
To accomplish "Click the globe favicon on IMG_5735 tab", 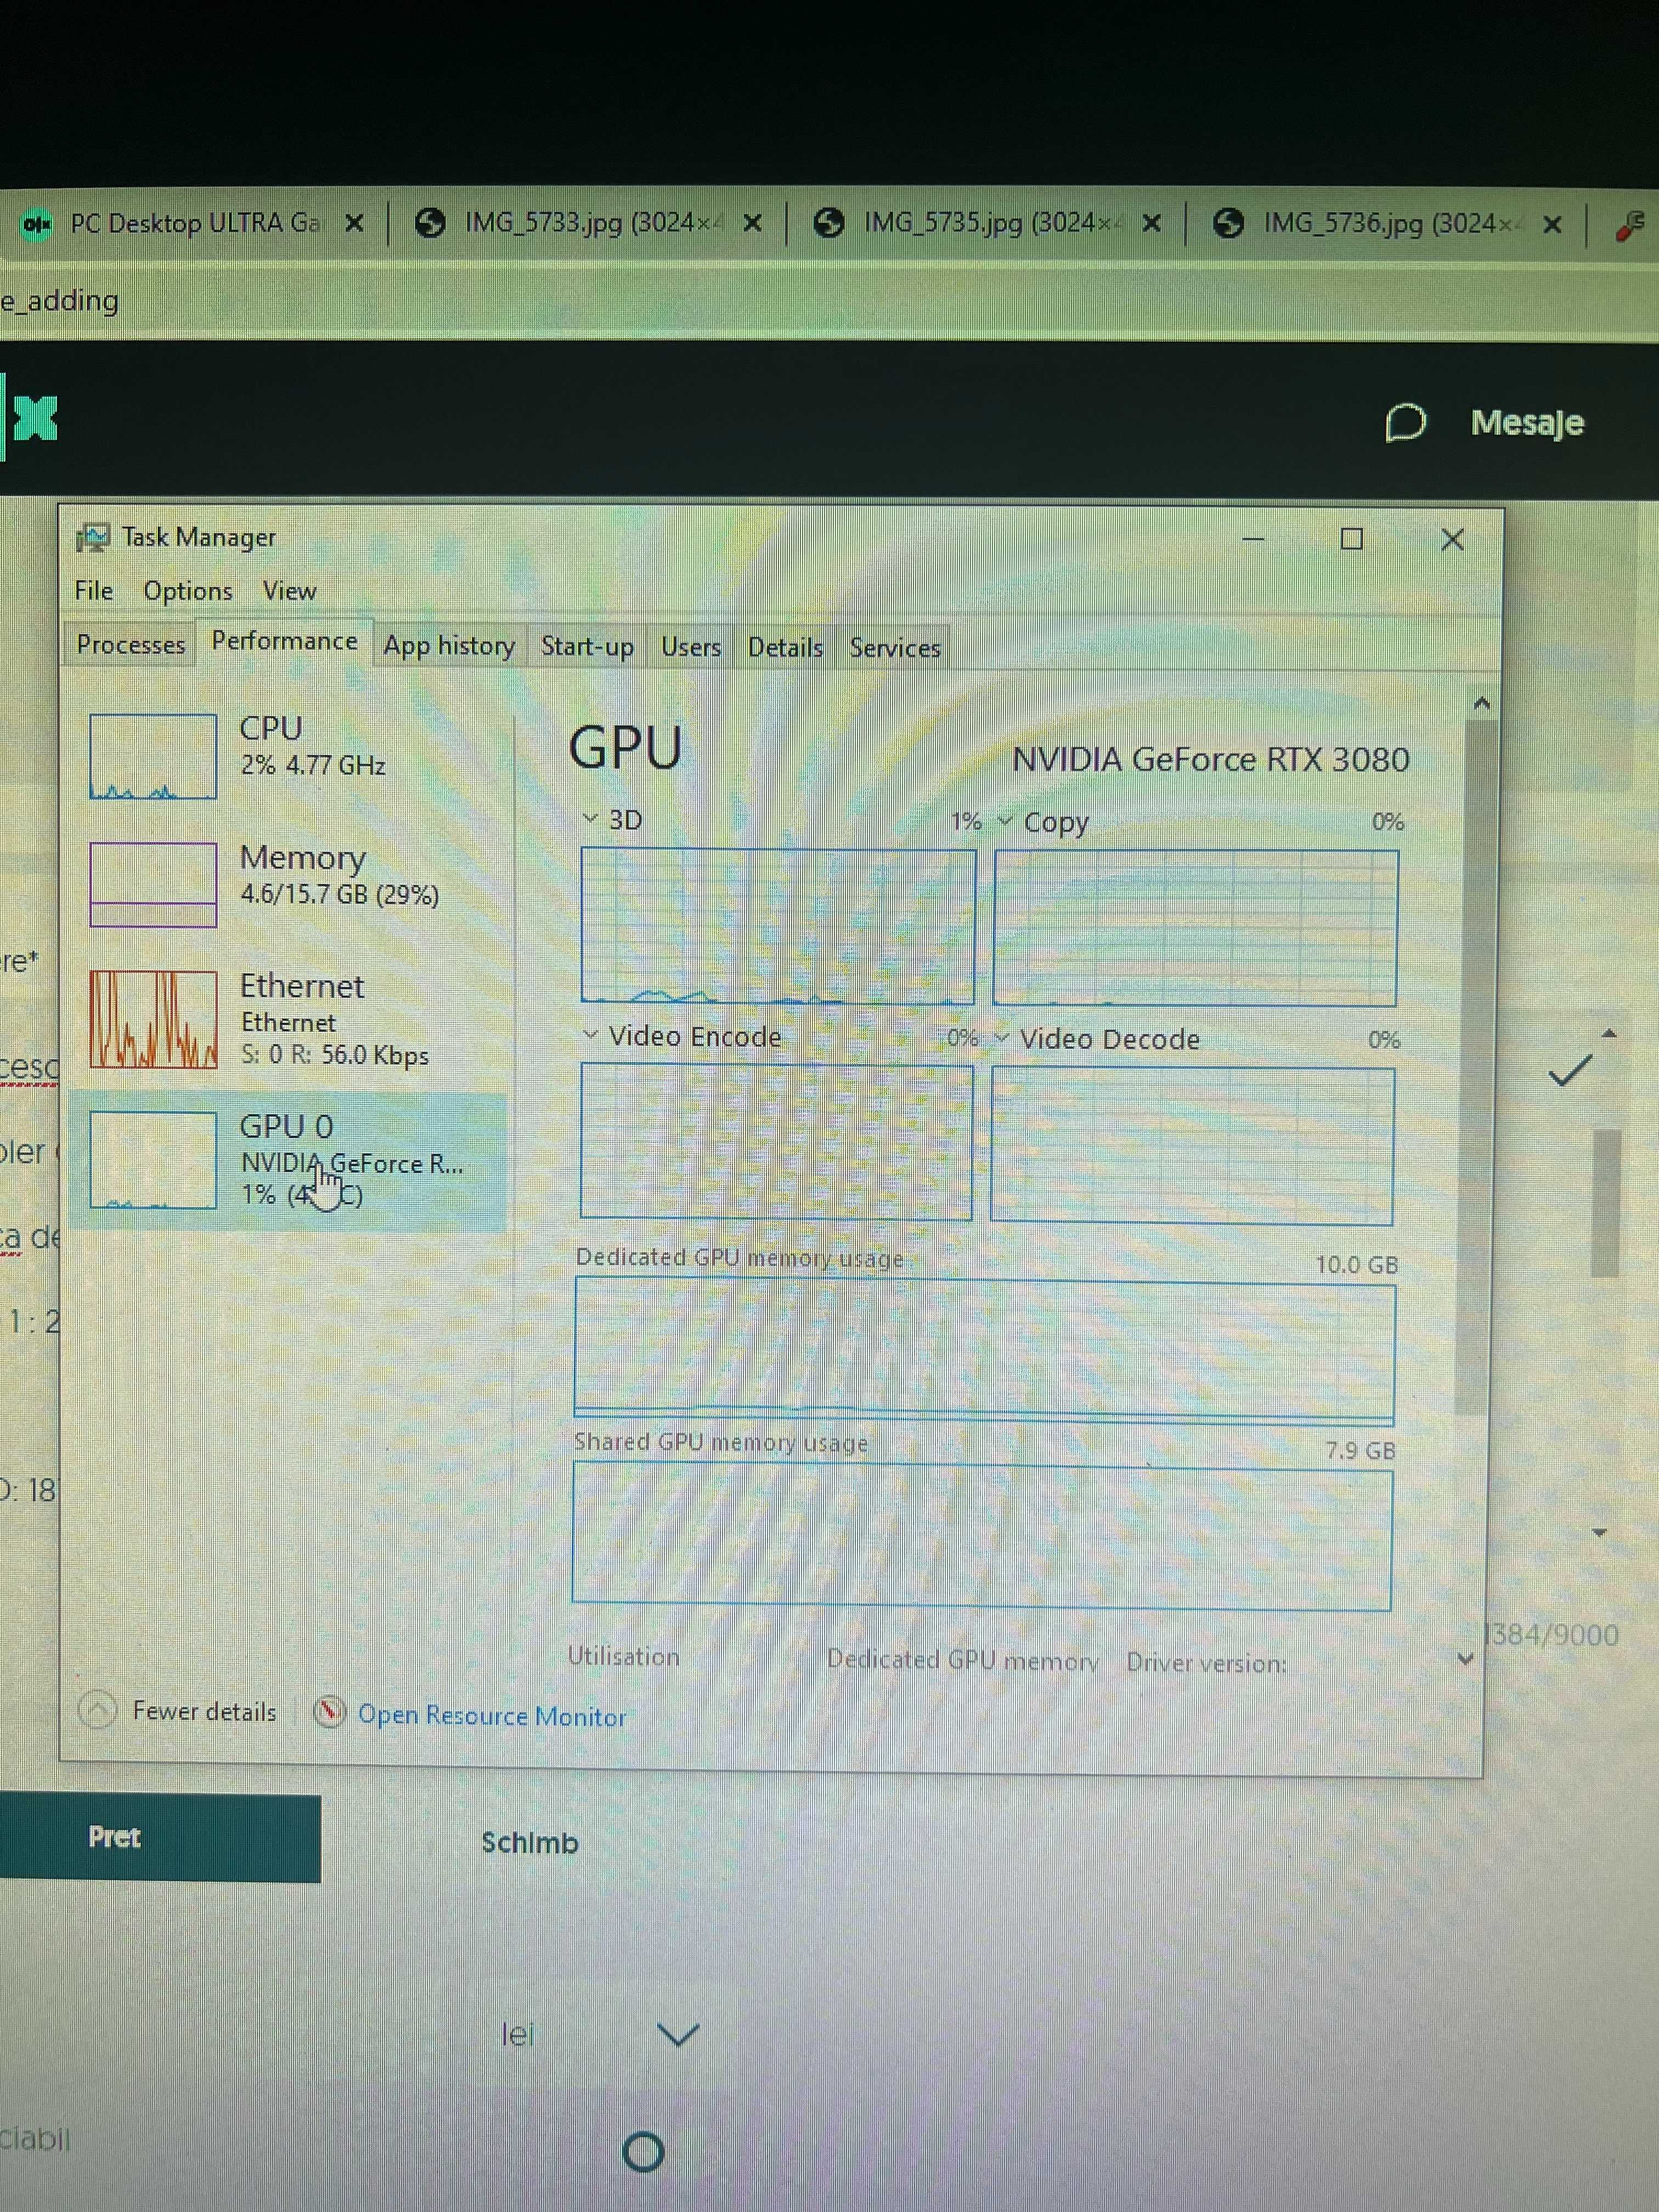I will (x=828, y=222).
